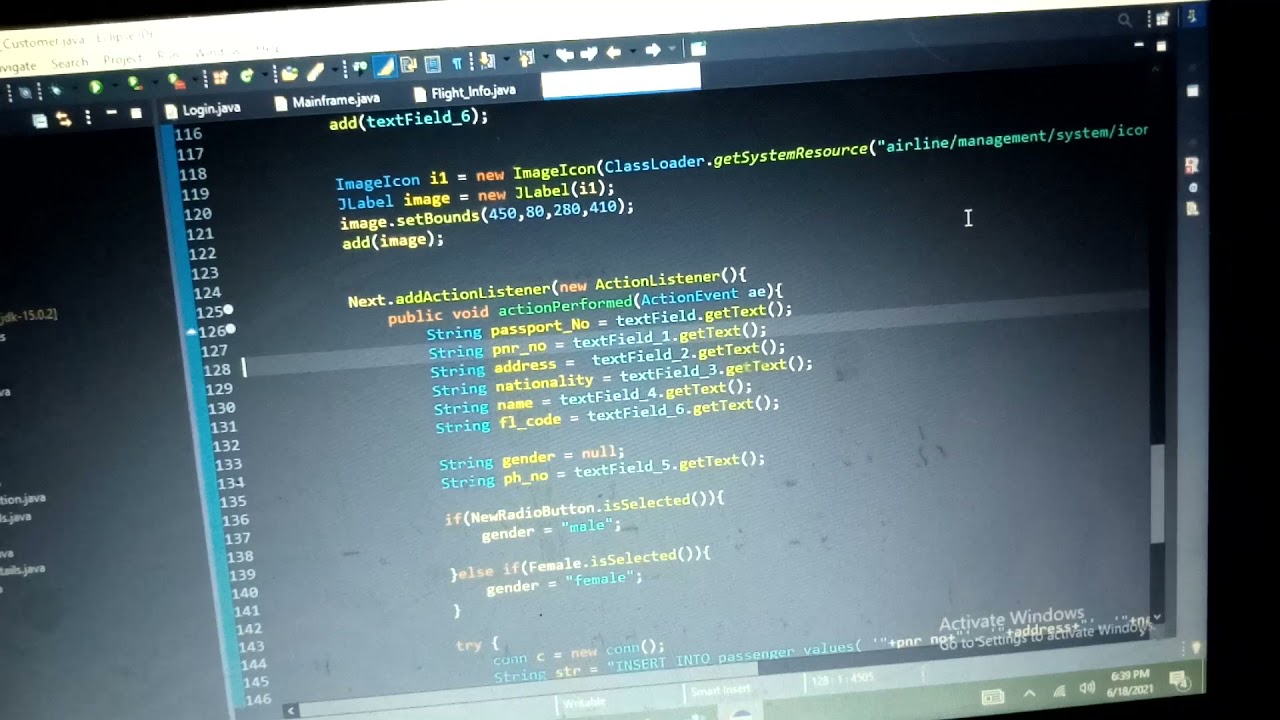Open the Project menu
1280x720 pixels.
coord(122,59)
